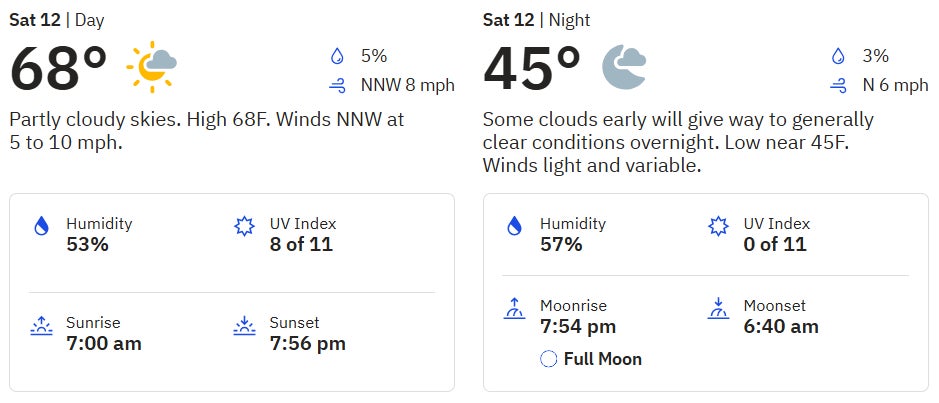Click the partly cloudy sun icon
The width and height of the screenshot is (939, 403).
pos(151,67)
